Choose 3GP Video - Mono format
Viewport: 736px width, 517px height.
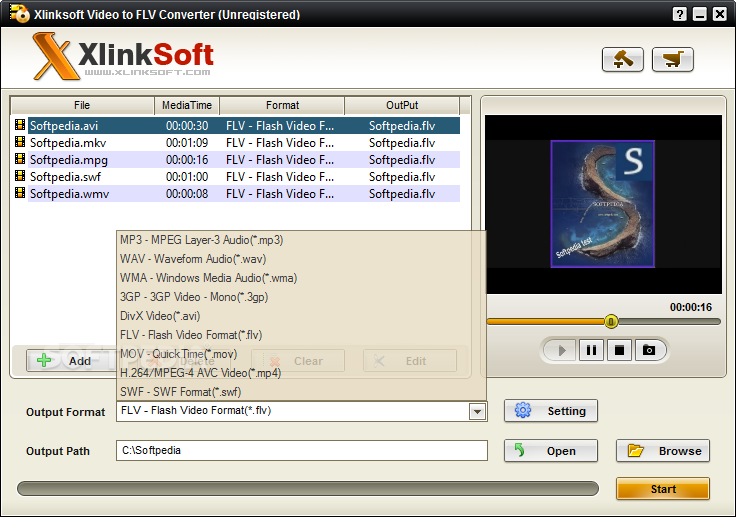tap(301, 297)
